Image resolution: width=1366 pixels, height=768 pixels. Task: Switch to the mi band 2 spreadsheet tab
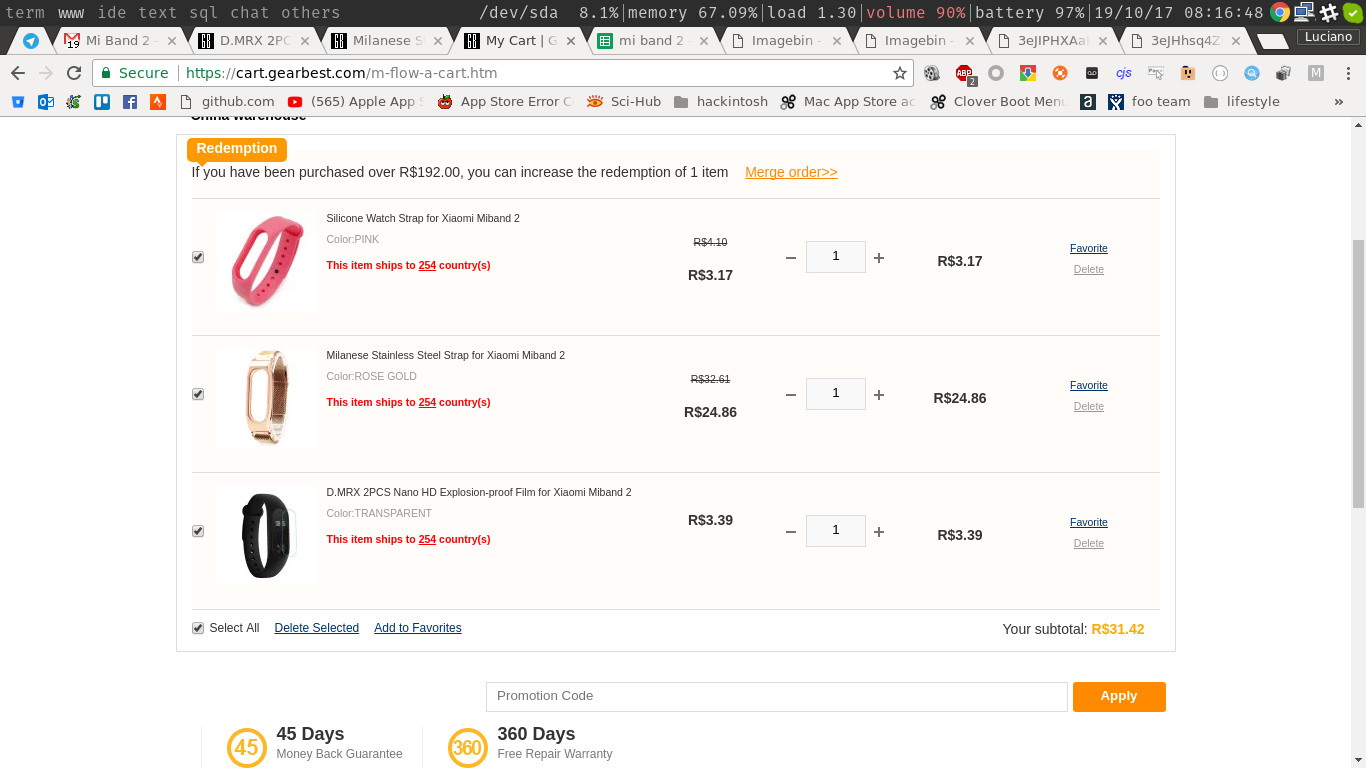[x=654, y=41]
